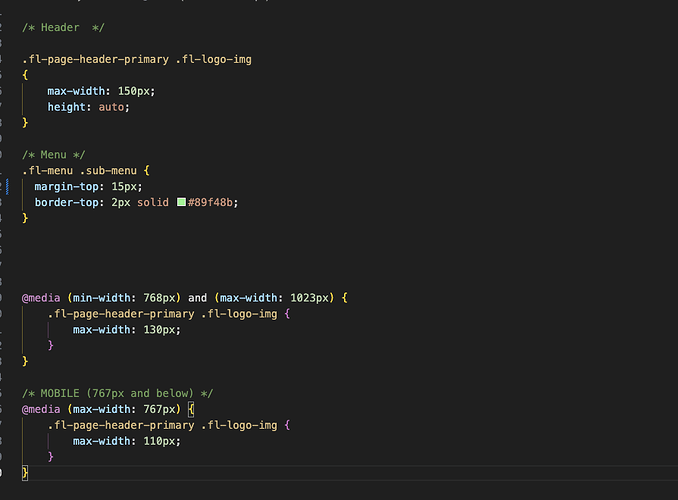Click the margin-top property name
The image size is (678, 500).
(x=66, y=186)
